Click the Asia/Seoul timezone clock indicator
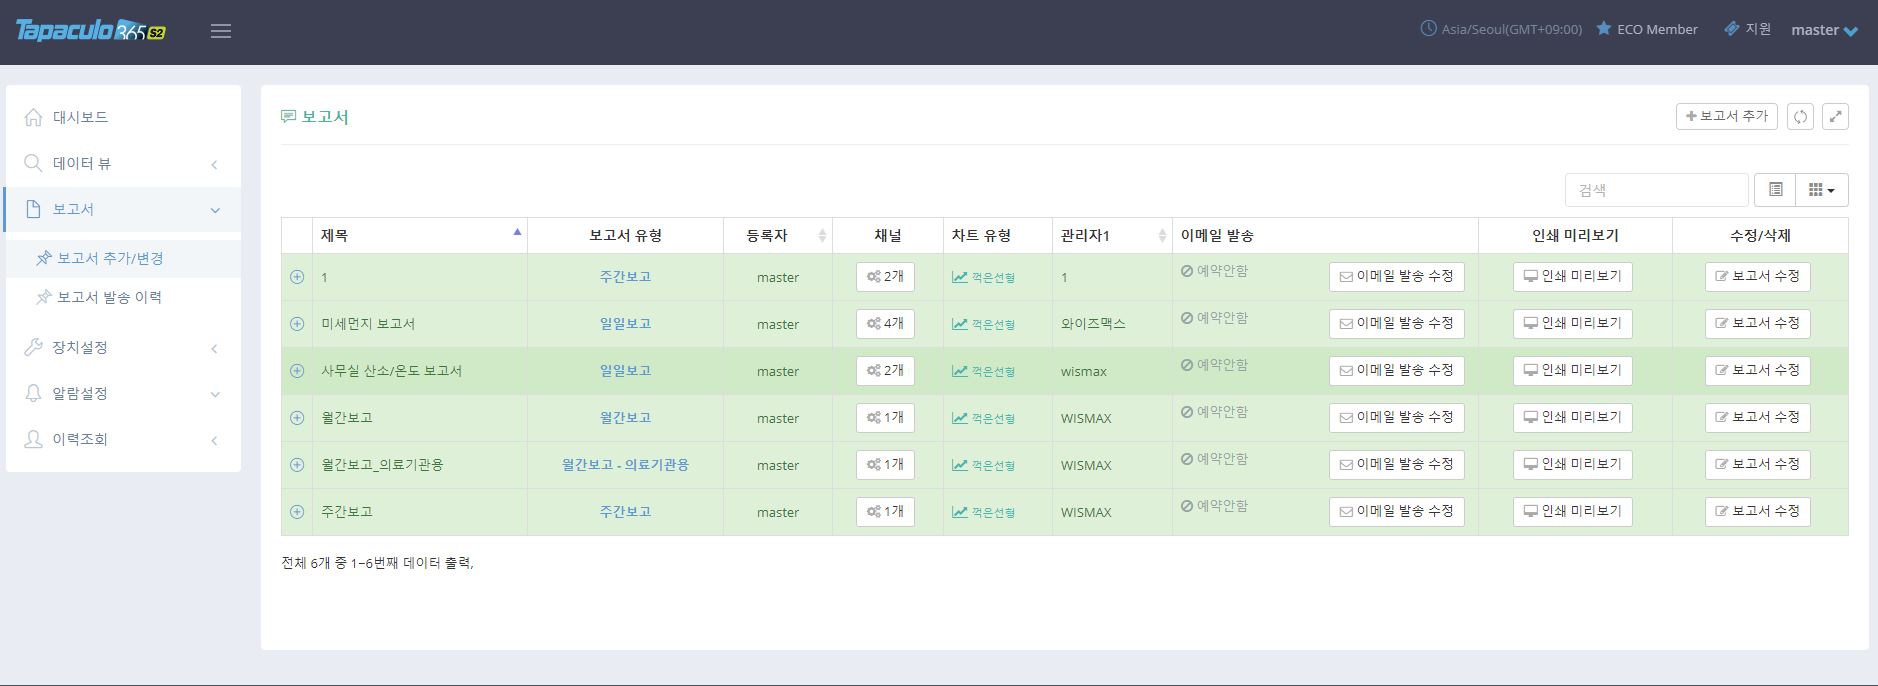Screen dimensions: 1878x686 (x=1501, y=29)
